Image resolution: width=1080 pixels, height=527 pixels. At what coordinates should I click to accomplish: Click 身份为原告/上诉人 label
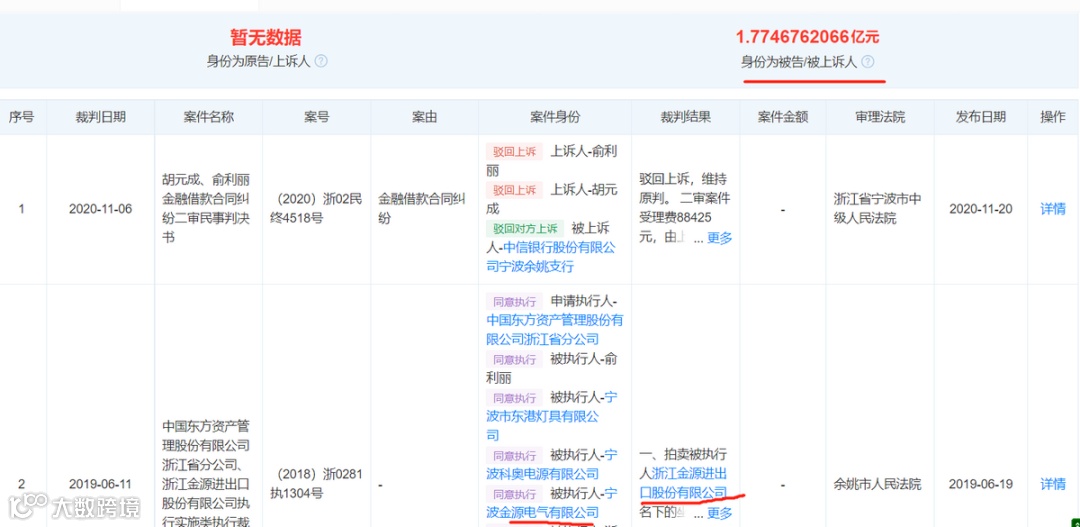point(258,61)
